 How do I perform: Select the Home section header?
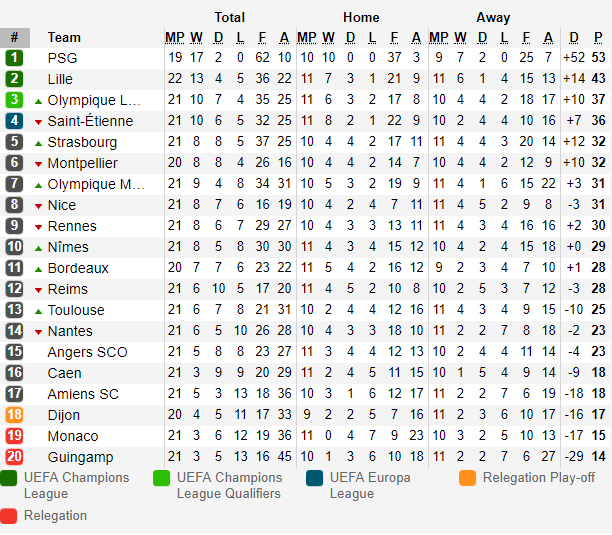coord(361,17)
